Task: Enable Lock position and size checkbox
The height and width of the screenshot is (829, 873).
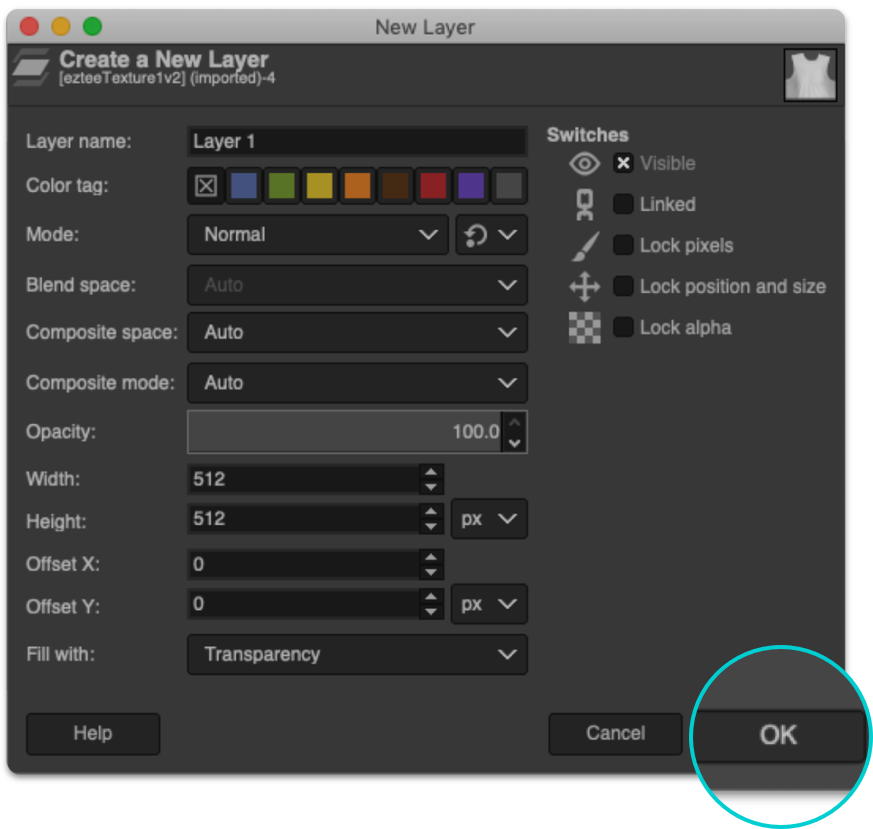Action: [x=623, y=287]
